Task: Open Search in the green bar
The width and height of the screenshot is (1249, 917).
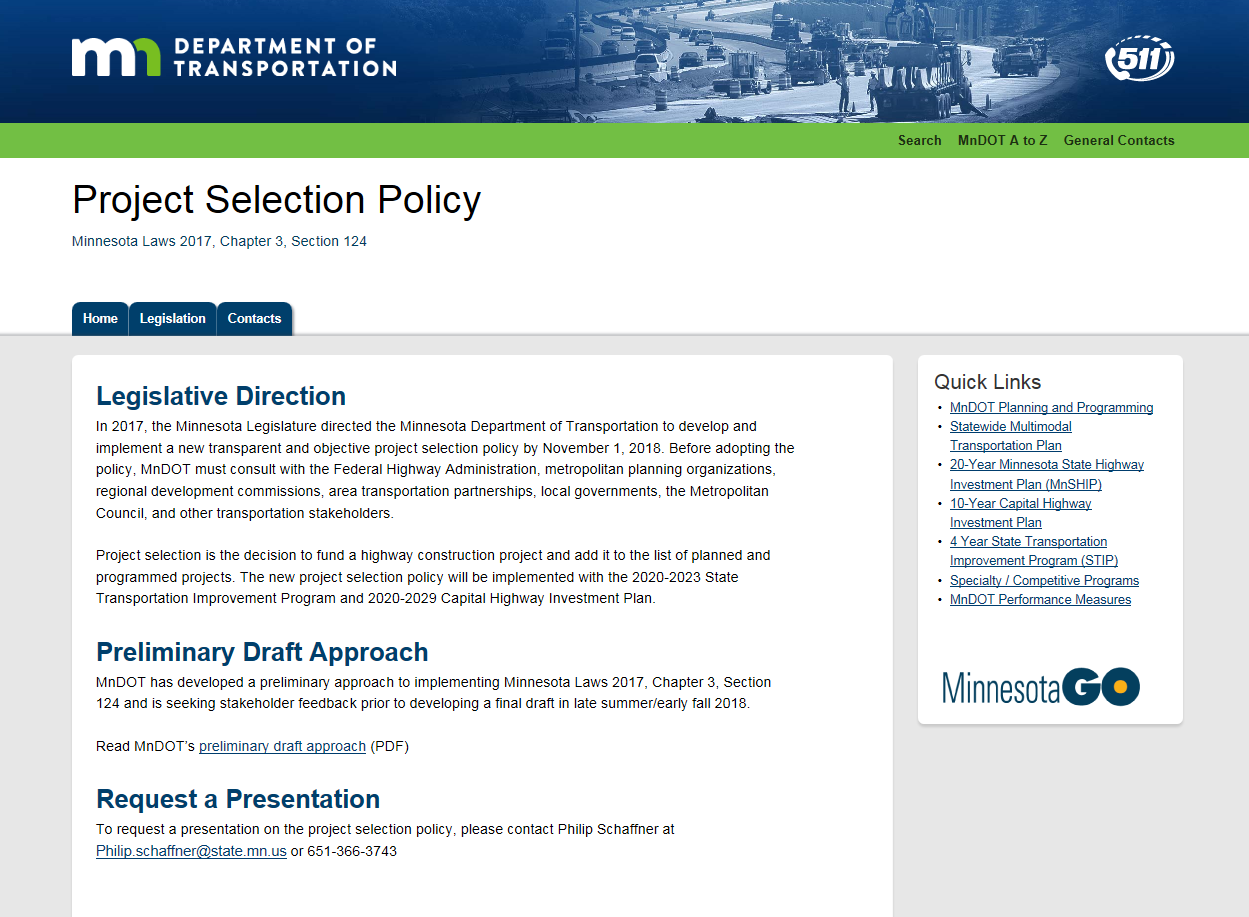Action: point(919,141)
